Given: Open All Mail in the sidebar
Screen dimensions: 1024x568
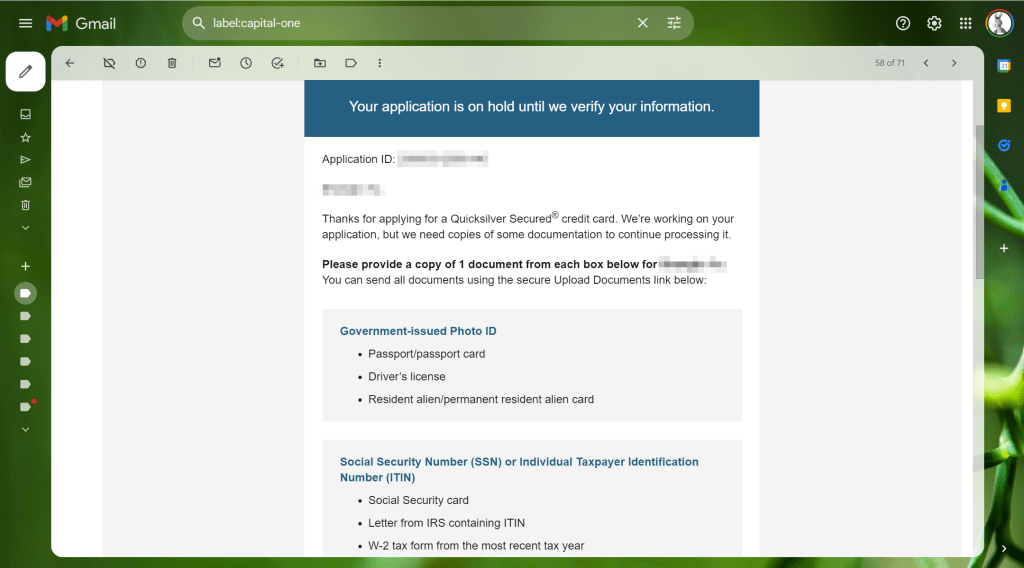Looking at the screenshot, I should (25, 182).
